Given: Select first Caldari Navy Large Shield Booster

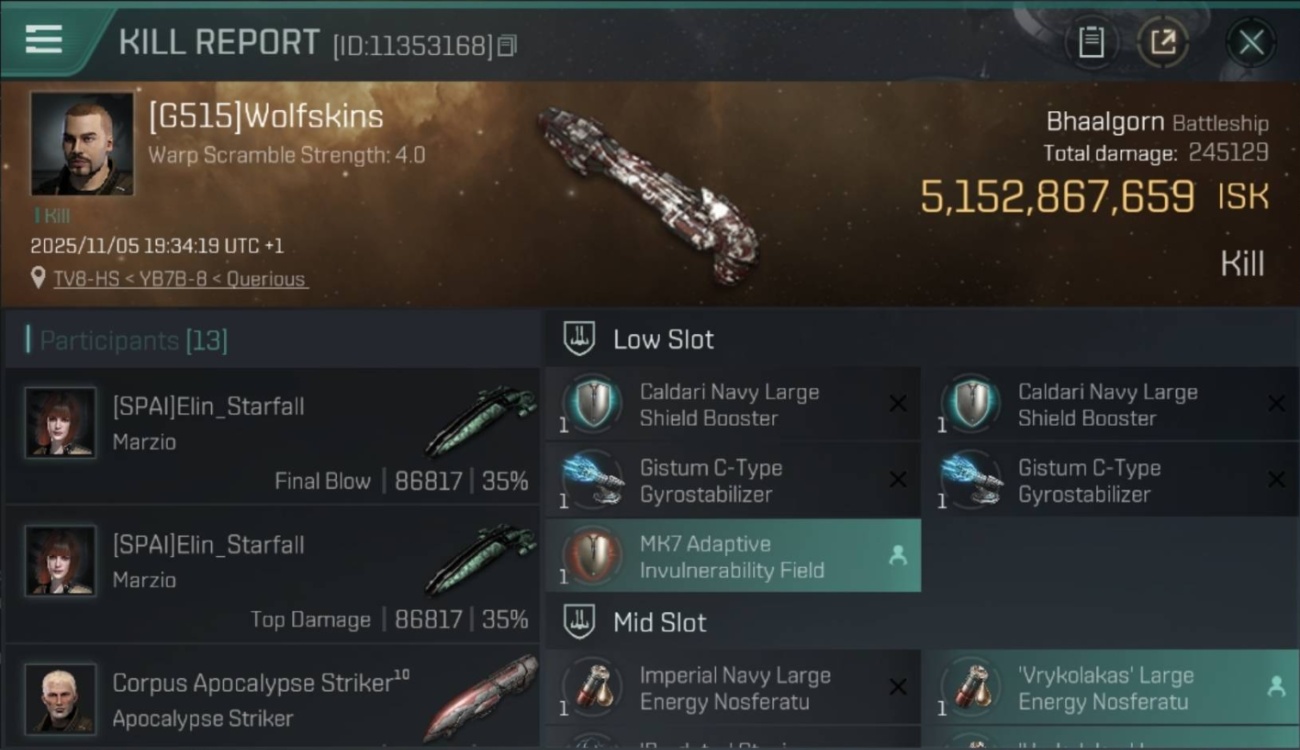Looking at the screenshot, I should click(729, 405).
